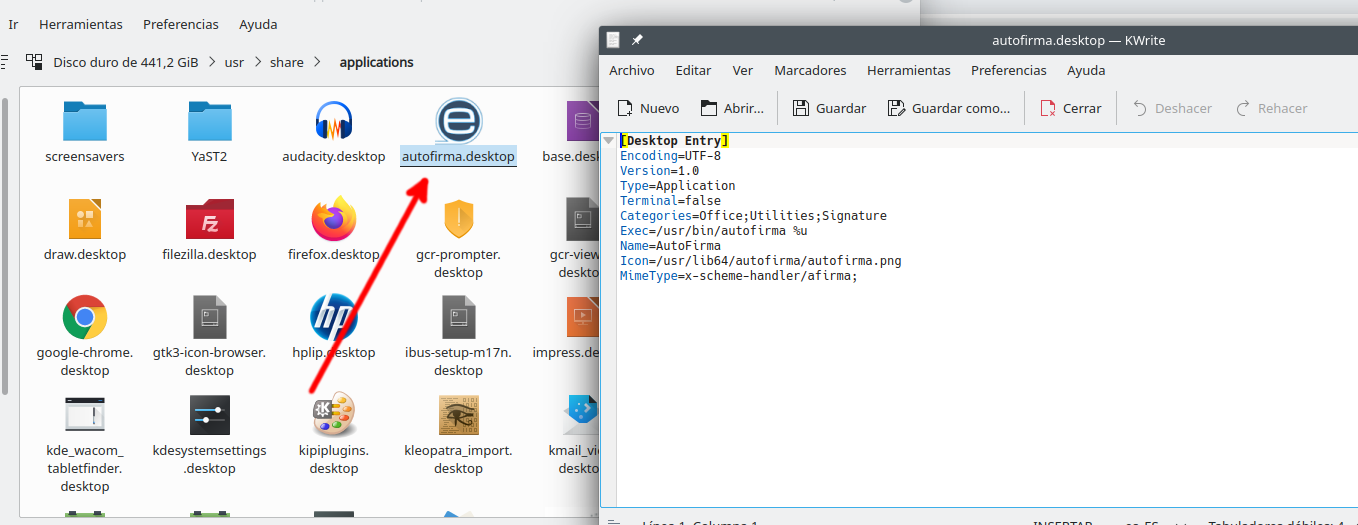Select the autofirma.desktop icon
1358x525 pixels.
coord(458,122)
